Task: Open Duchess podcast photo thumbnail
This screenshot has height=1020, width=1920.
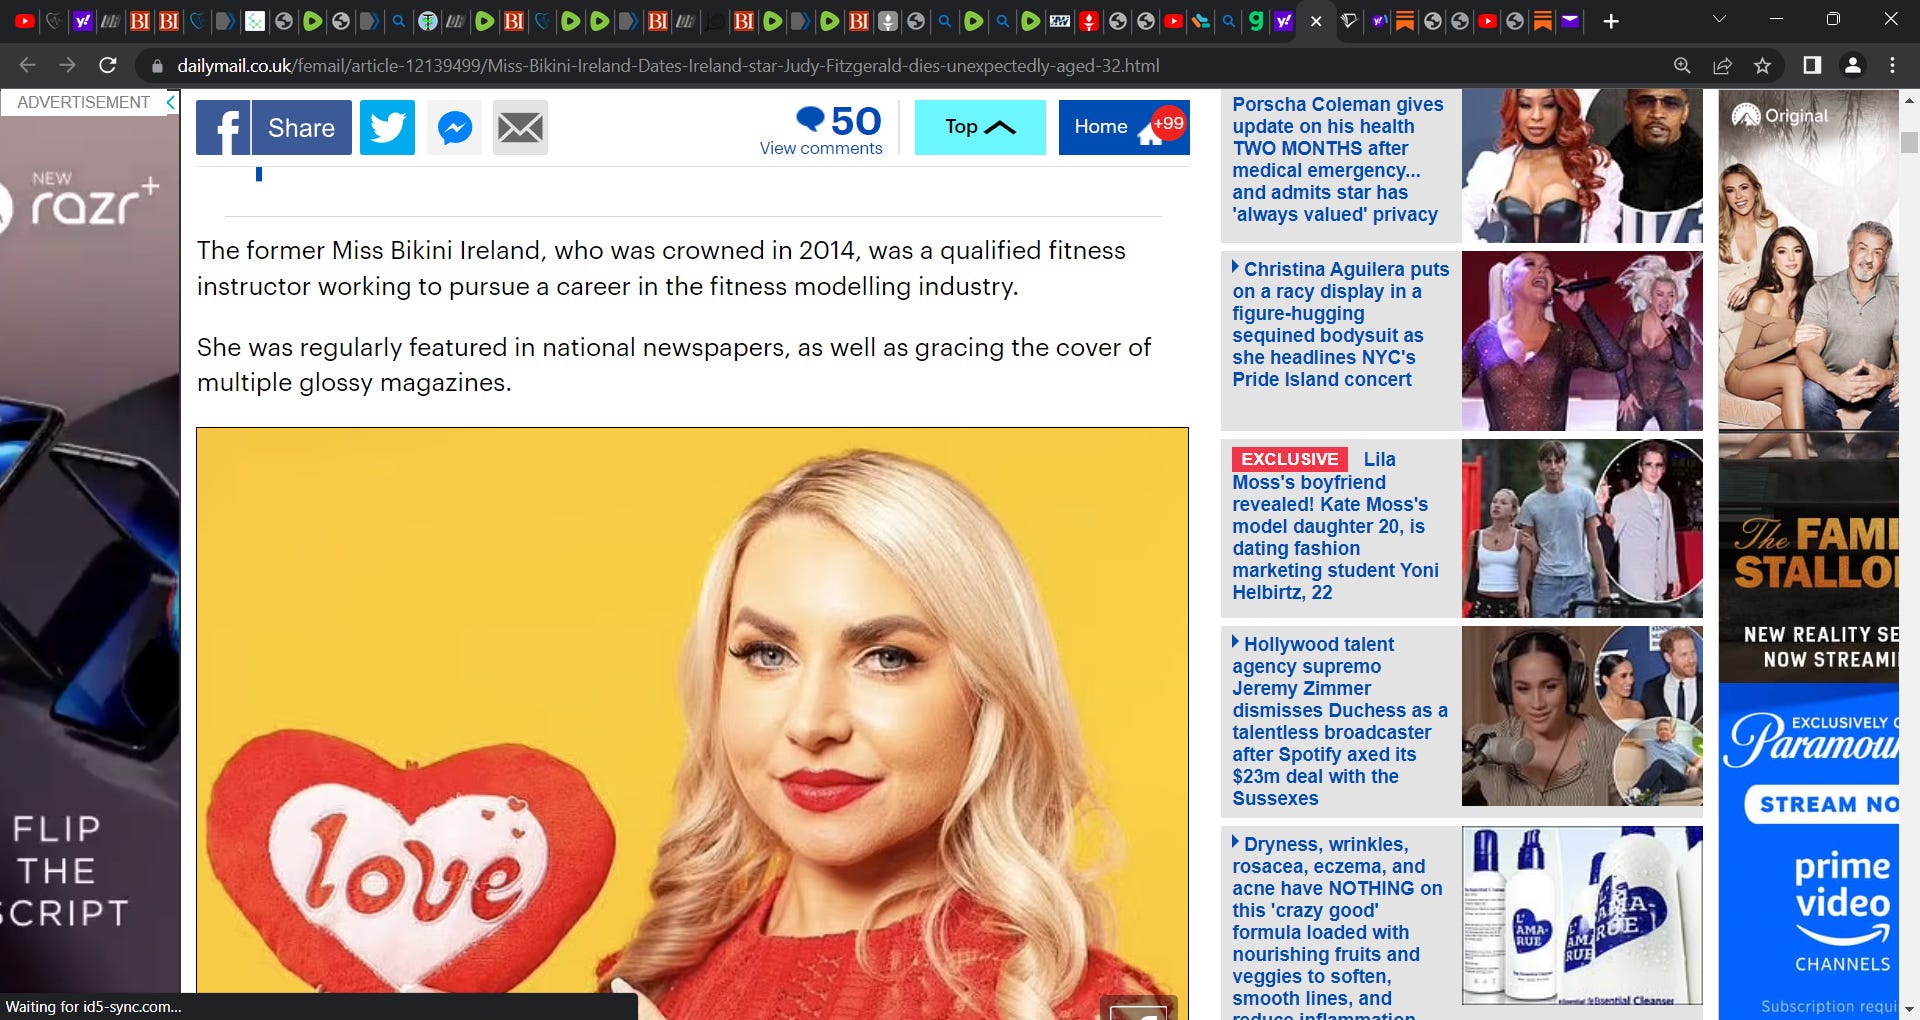Action: tap(1582, 716)
